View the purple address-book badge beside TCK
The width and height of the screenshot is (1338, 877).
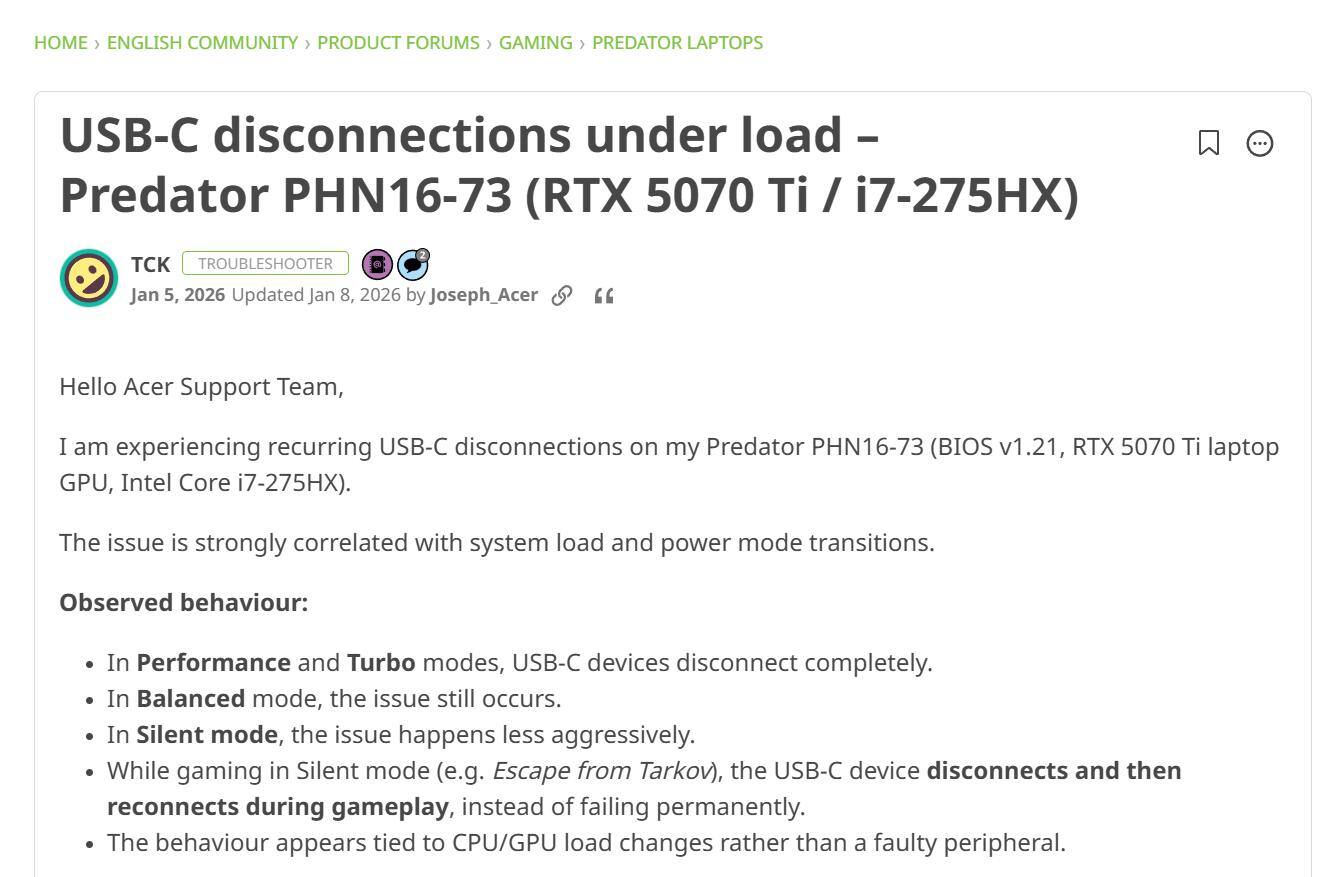pos(377,264)
